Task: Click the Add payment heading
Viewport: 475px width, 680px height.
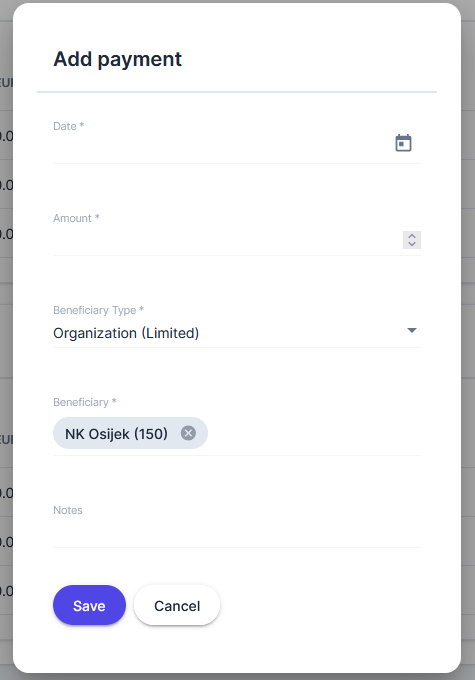Action: coord(117,59)
